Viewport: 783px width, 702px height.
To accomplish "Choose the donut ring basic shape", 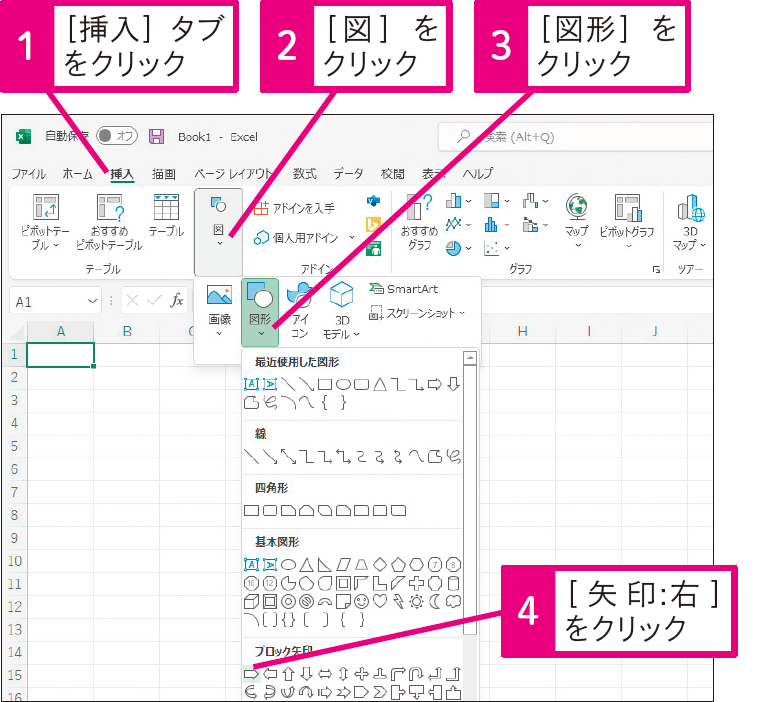I will click(x=288, y=602).
